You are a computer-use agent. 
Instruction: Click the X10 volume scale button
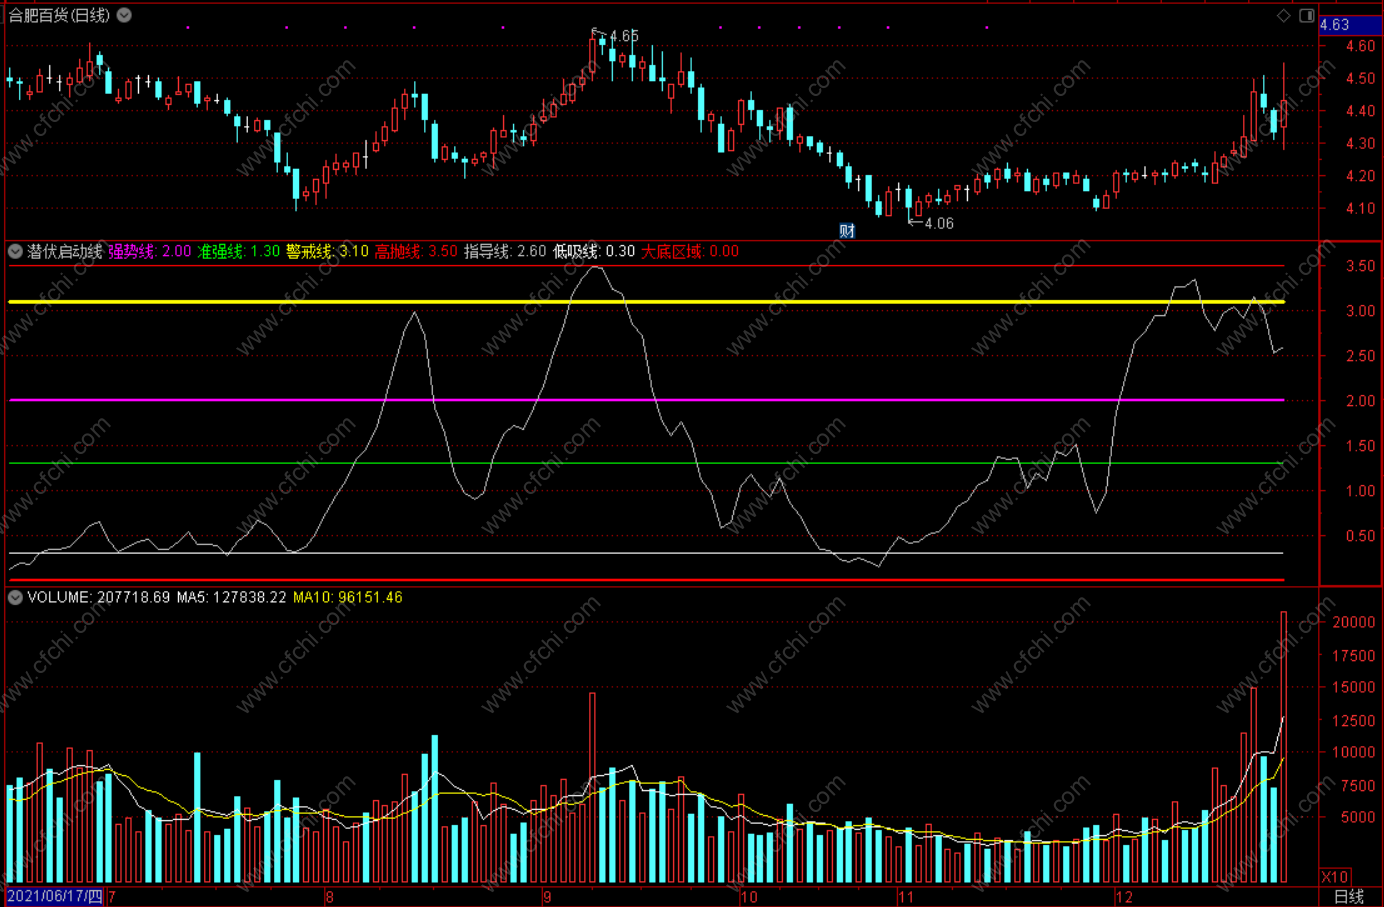(1335, 876)
